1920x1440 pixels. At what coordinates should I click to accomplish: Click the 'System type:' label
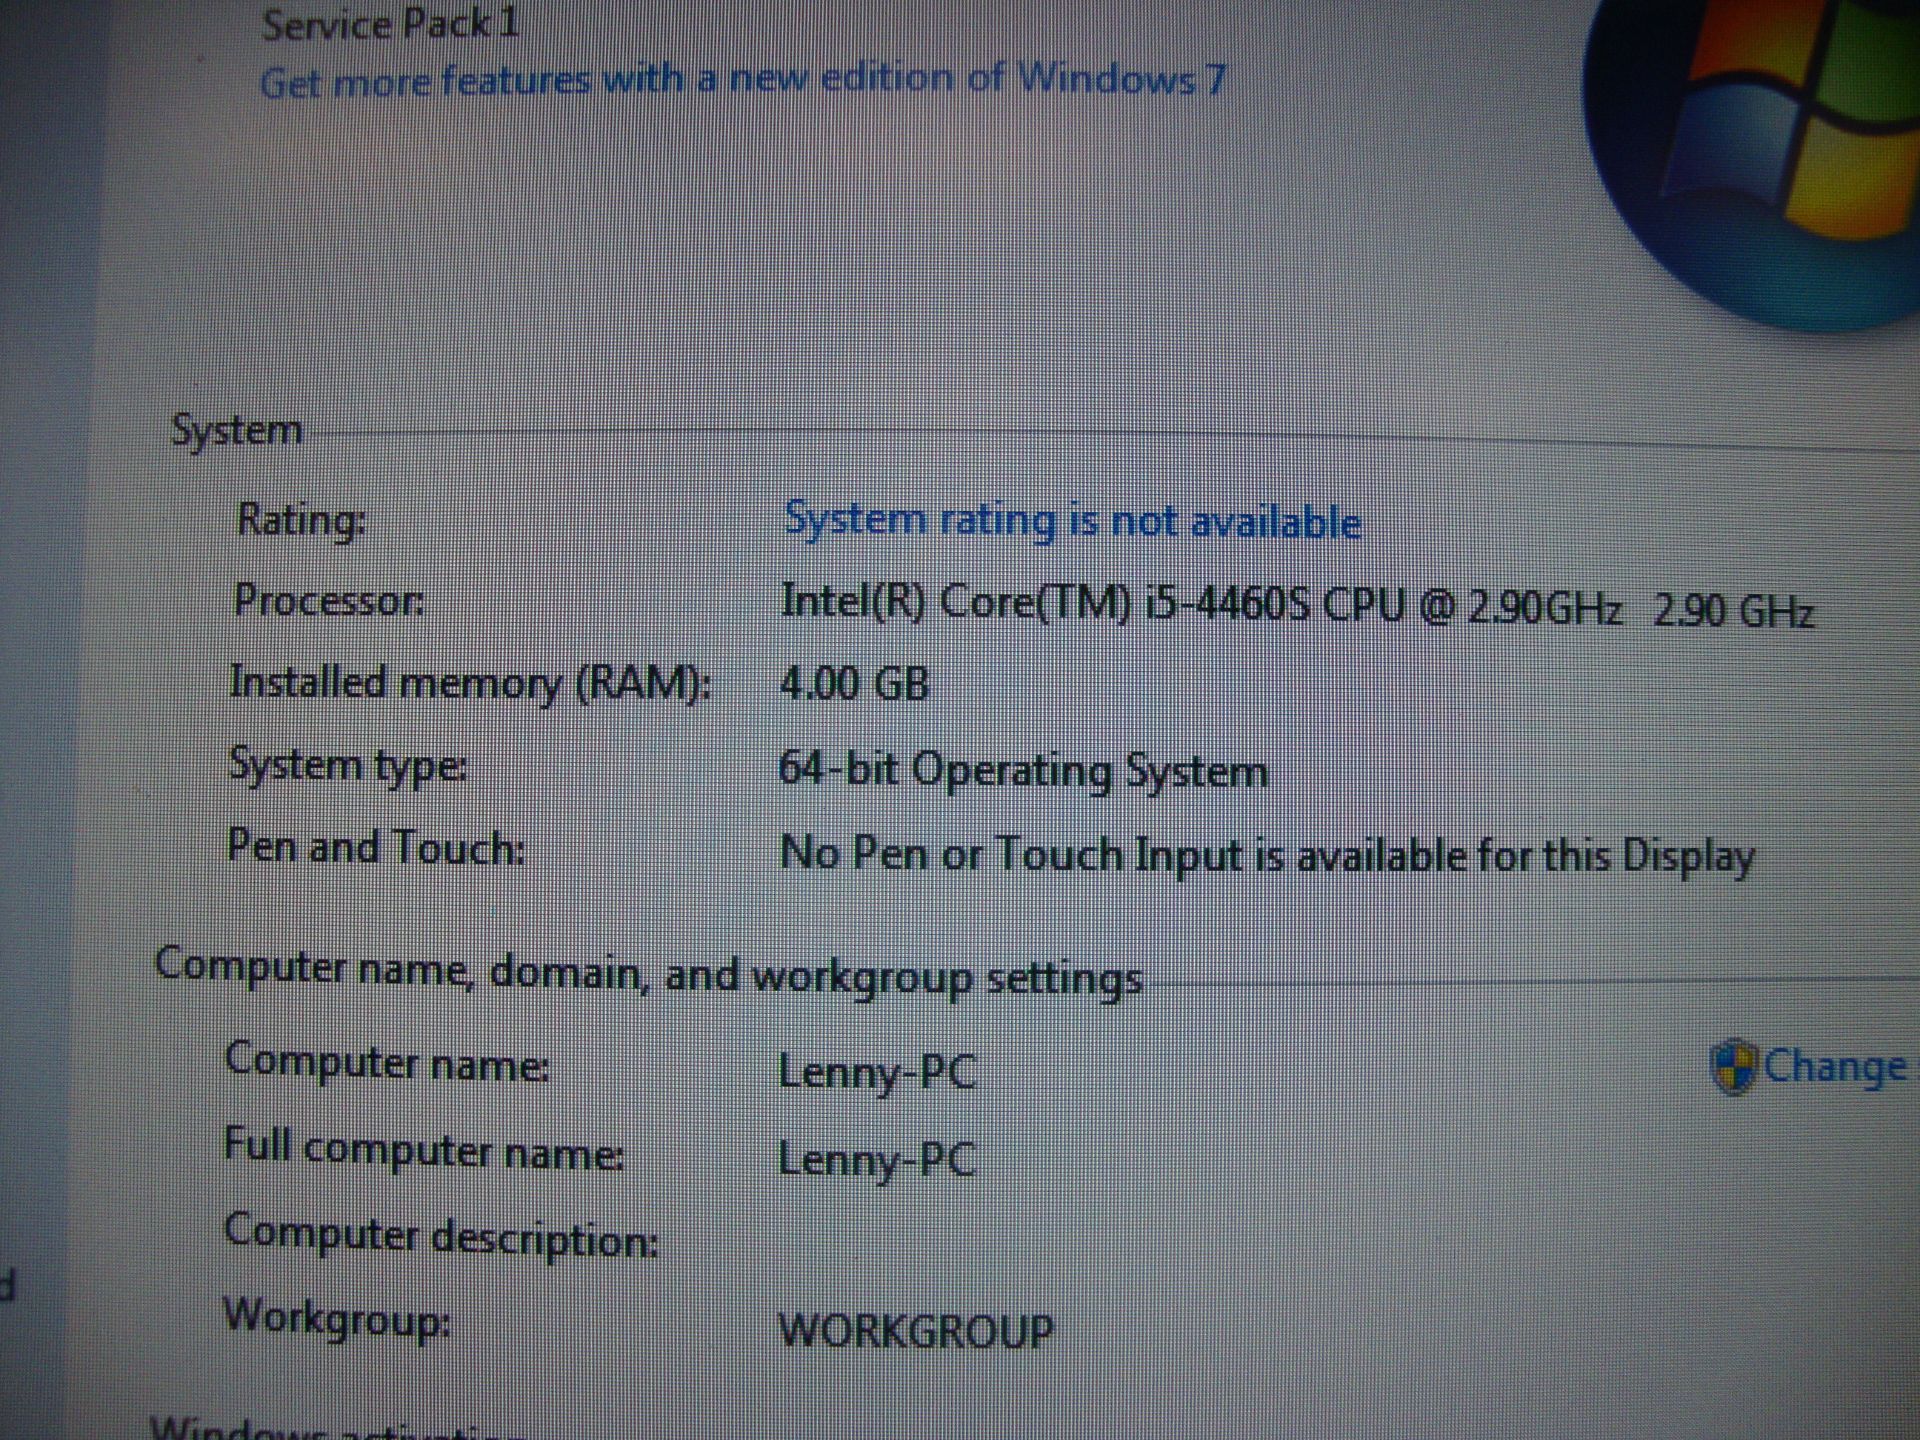pyautogui.click(x=348, y=766)
